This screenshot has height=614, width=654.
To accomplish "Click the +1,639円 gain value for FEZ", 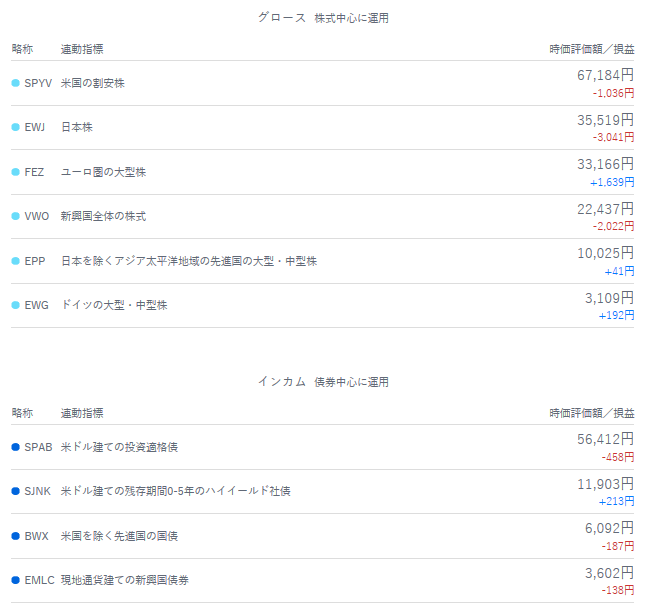I will click(612, 182).
